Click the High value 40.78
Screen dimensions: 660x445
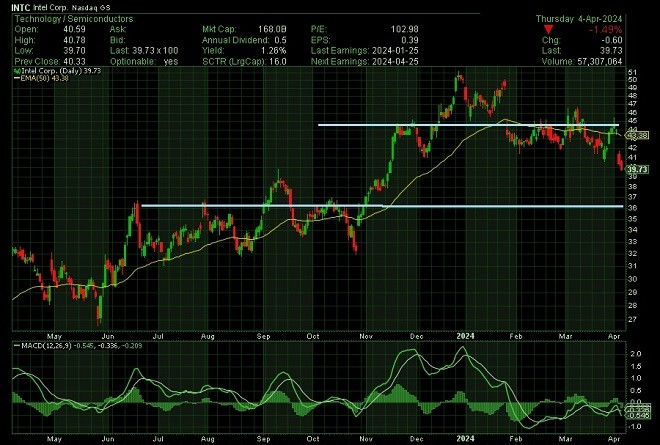pos(75,40)
